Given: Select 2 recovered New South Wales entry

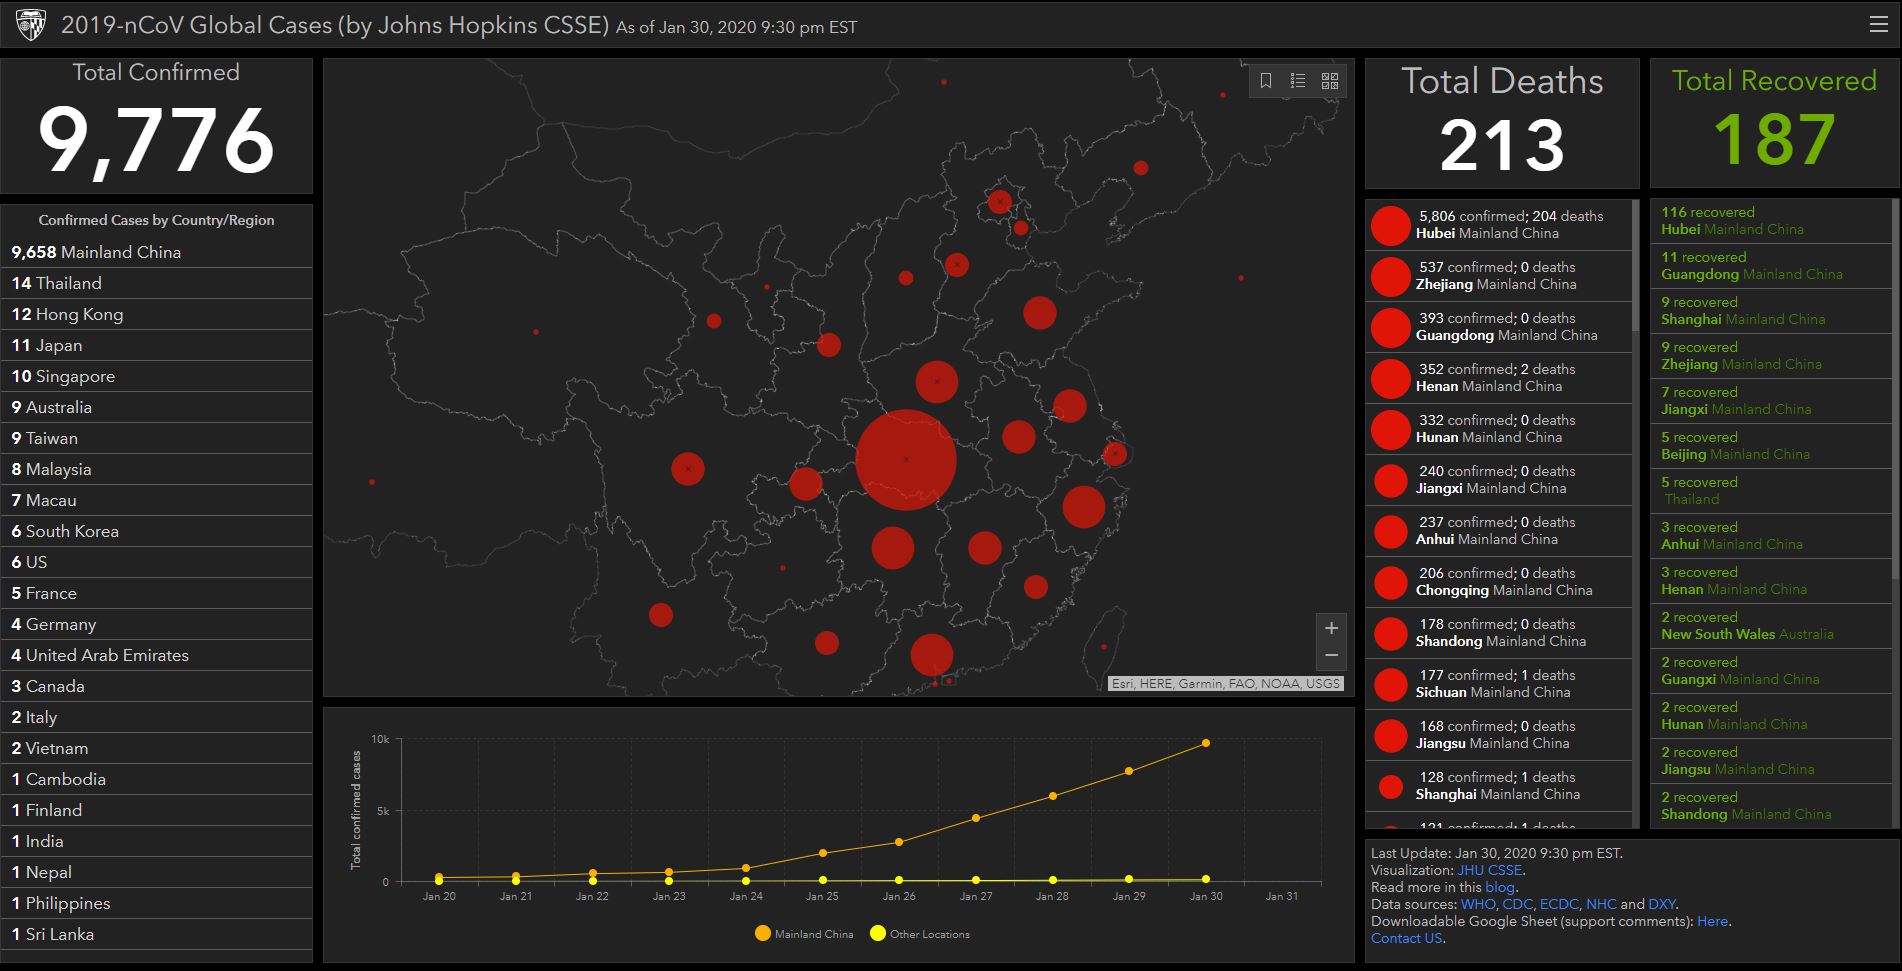Looking at the screenshot, I should click(1770, 626).
